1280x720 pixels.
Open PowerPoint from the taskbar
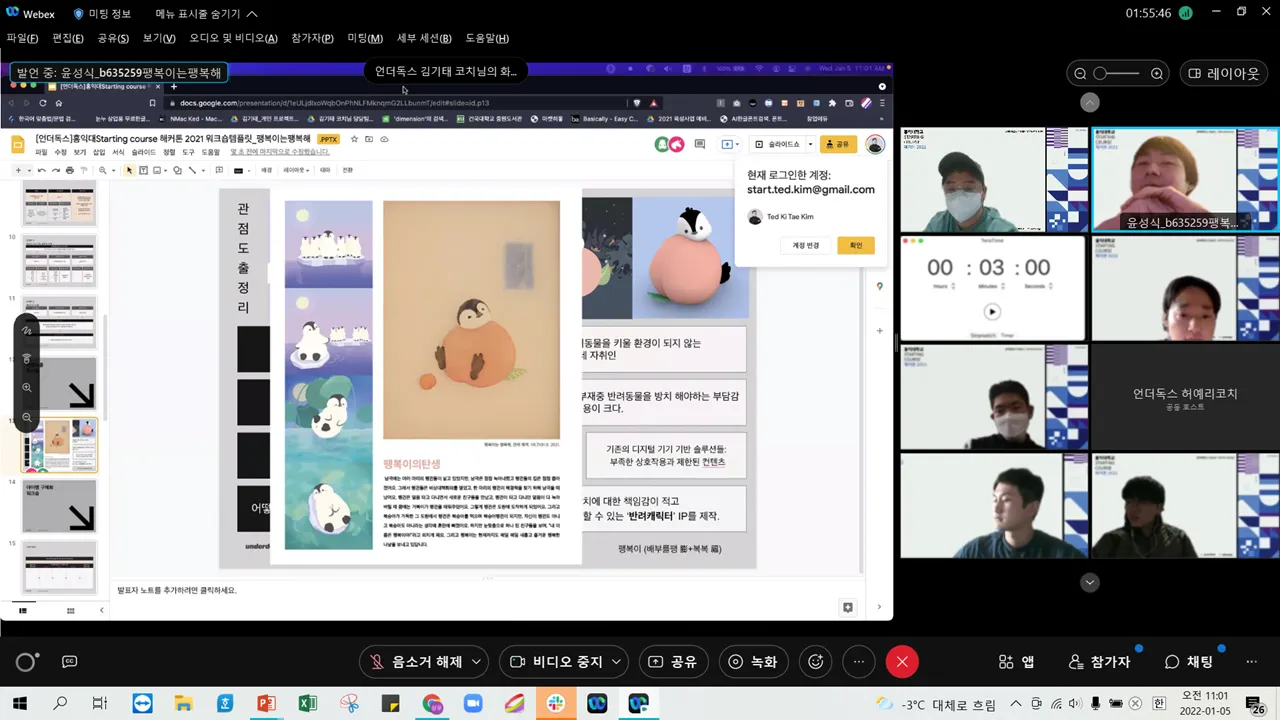(266, 704)
